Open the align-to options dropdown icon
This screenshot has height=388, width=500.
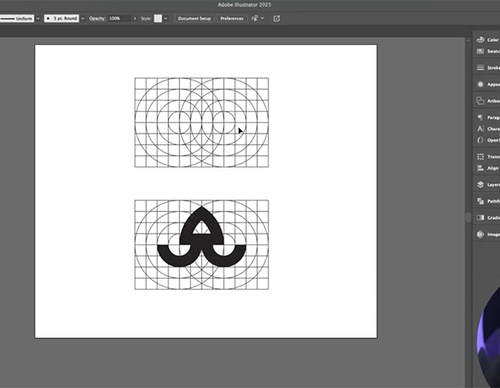pyautogui.click(x=258, y=18)
